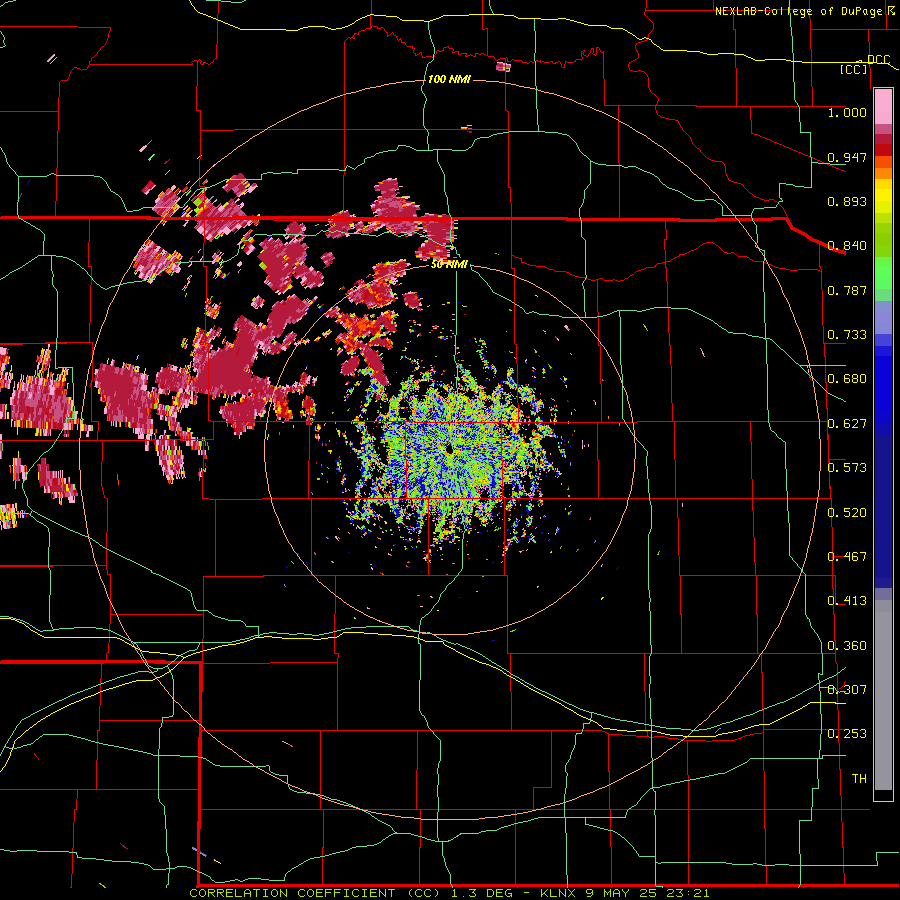Select the 0.680 scale value
Image resolution: width=900 pixels, height=900 pixels.
click(x=847, y=379)
